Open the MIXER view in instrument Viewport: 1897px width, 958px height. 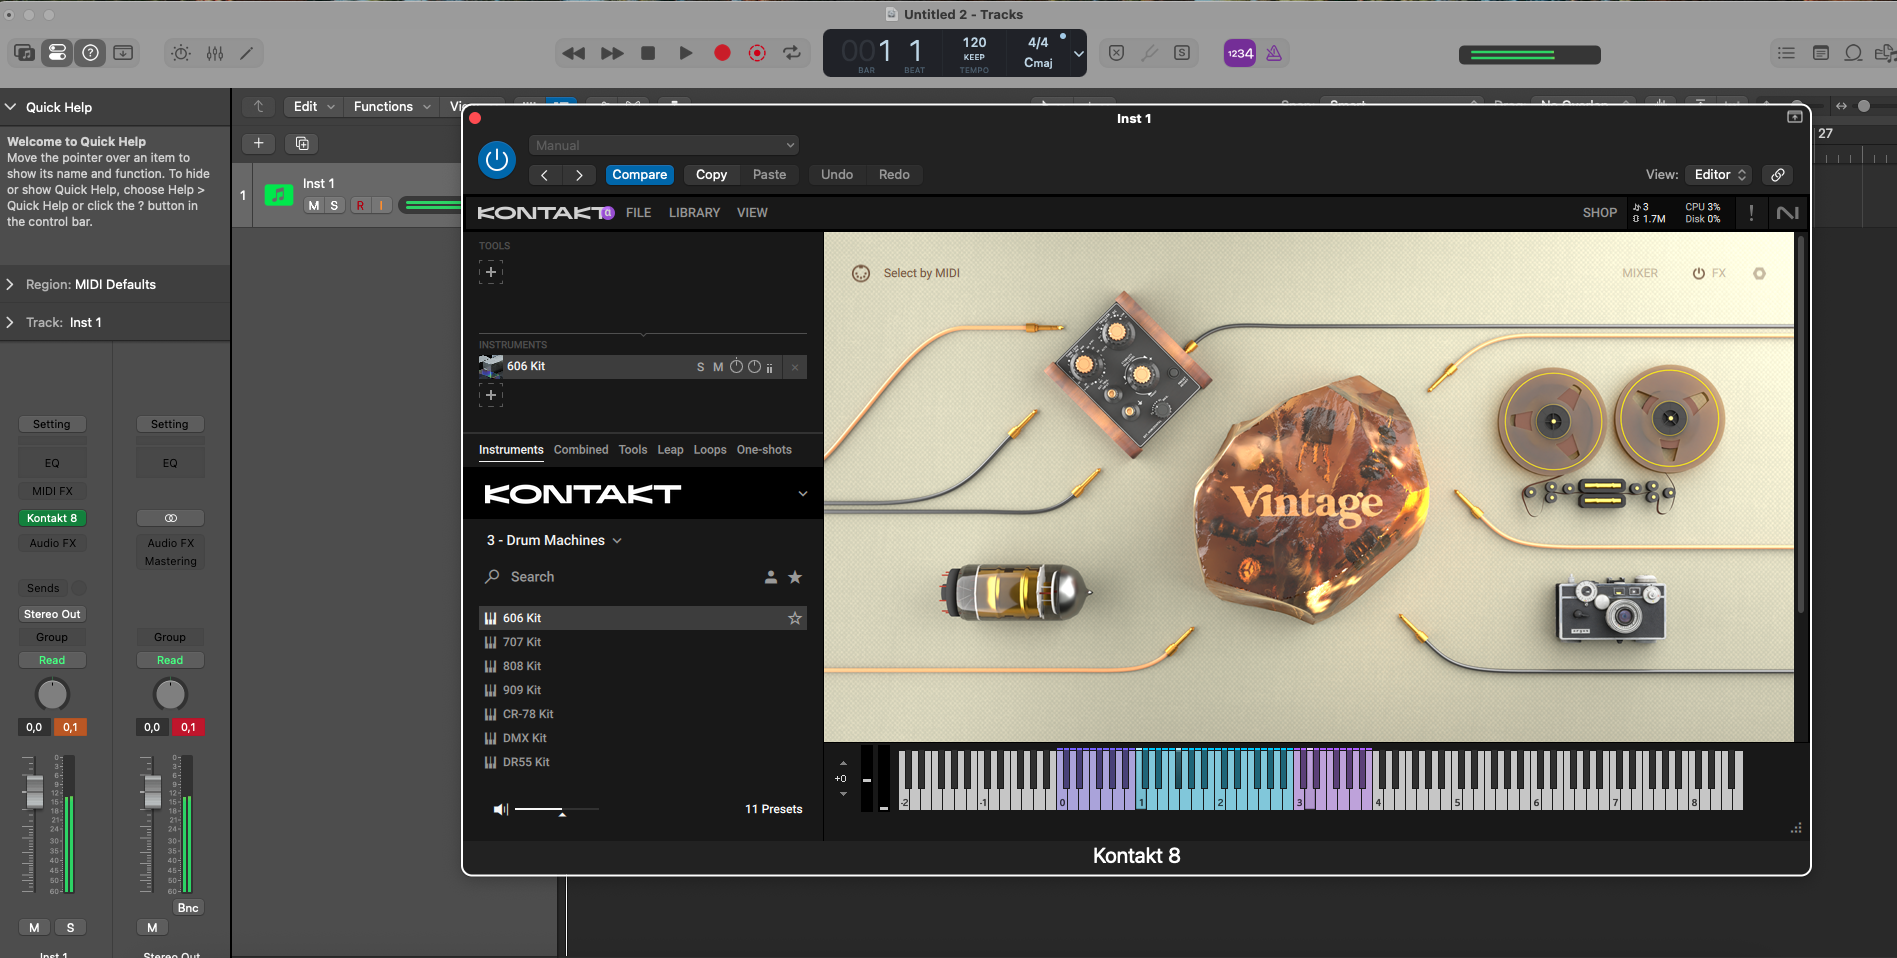[x=1640, y=273]
